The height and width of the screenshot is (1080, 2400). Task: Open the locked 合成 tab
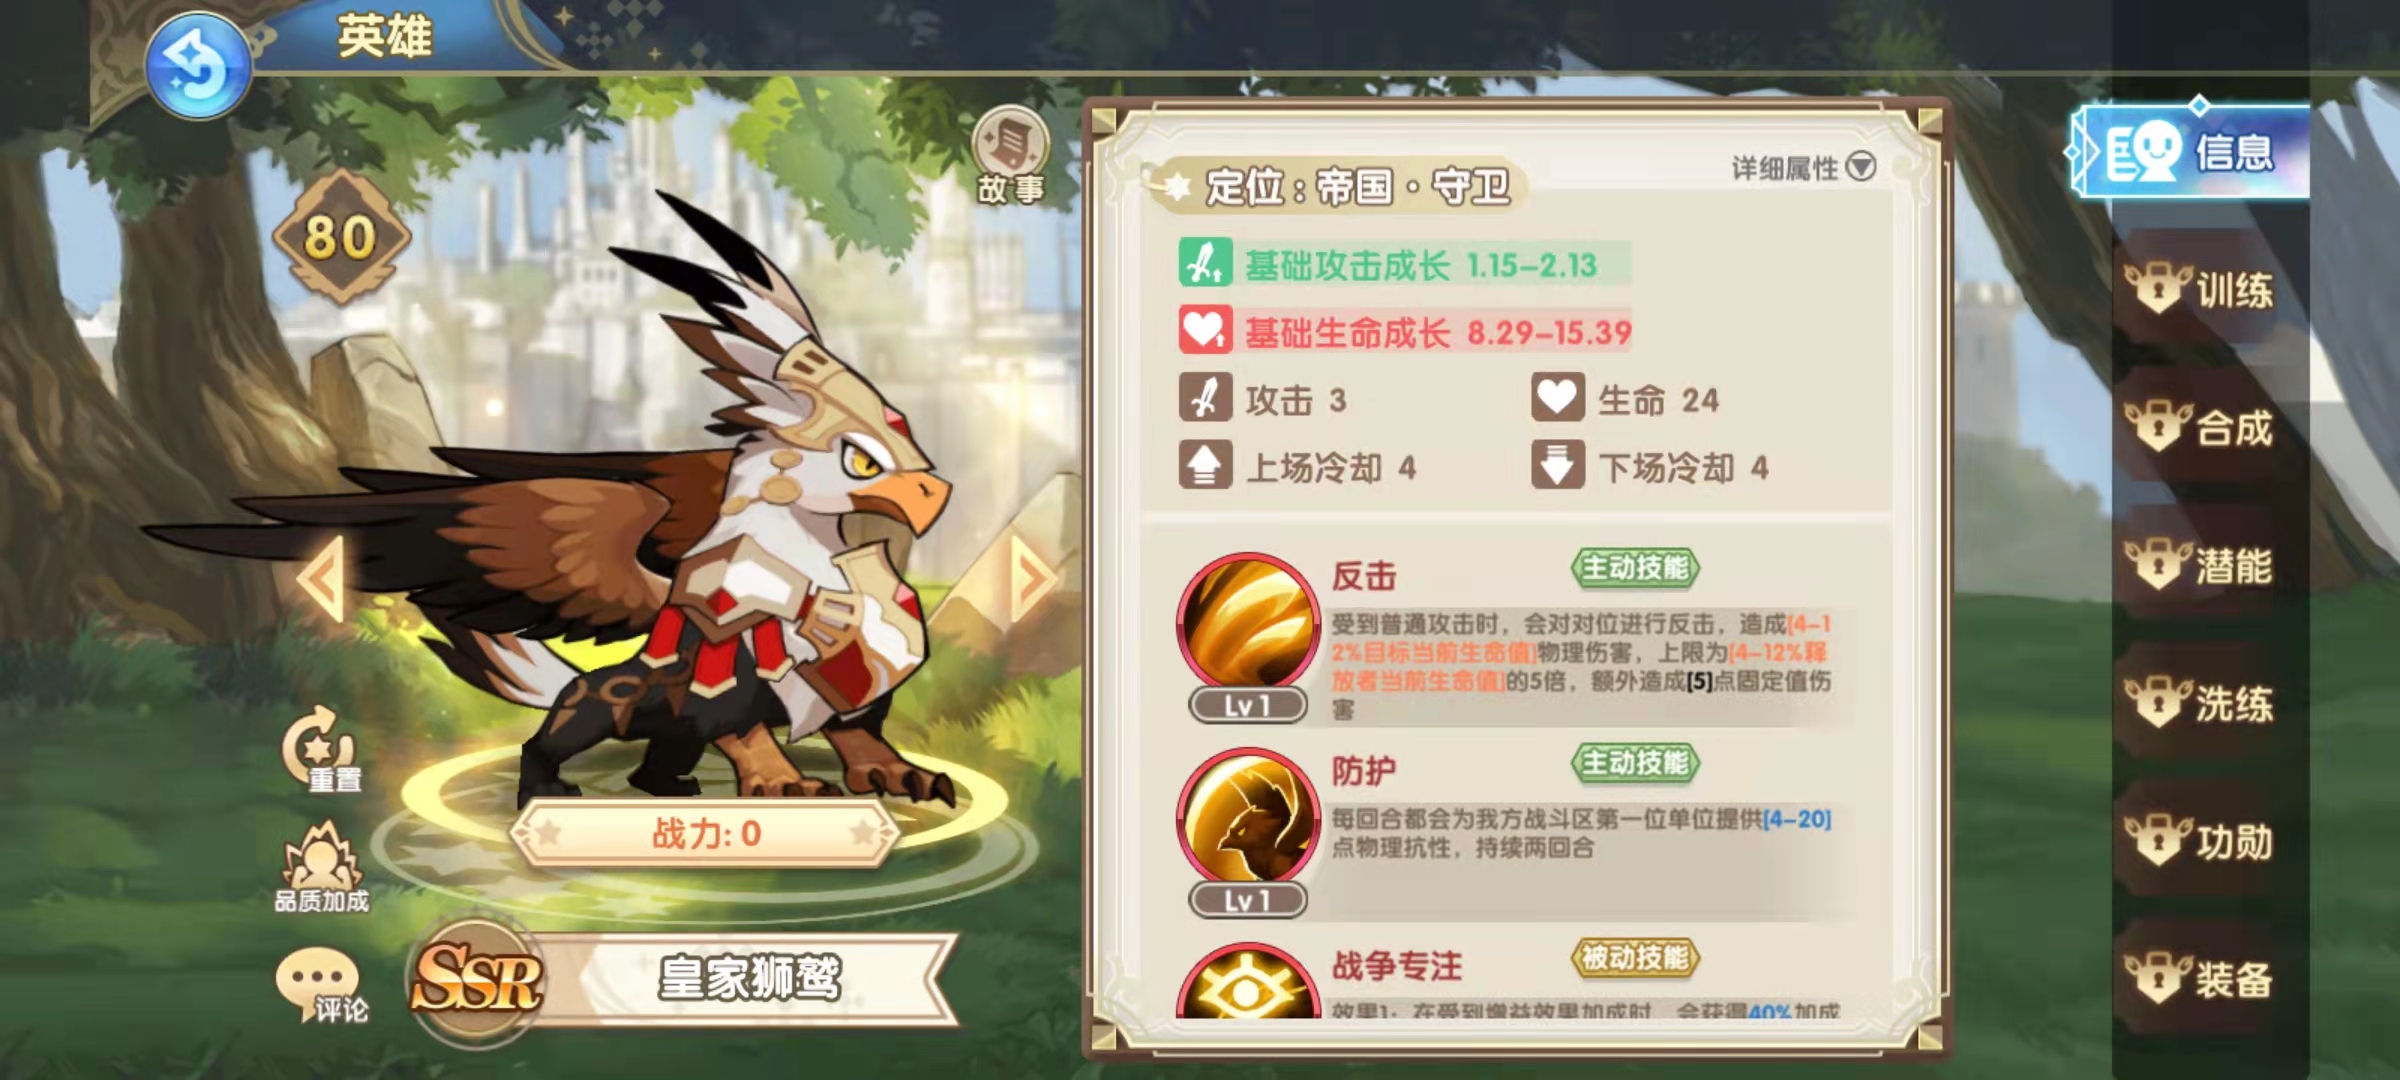point(2200,428)
